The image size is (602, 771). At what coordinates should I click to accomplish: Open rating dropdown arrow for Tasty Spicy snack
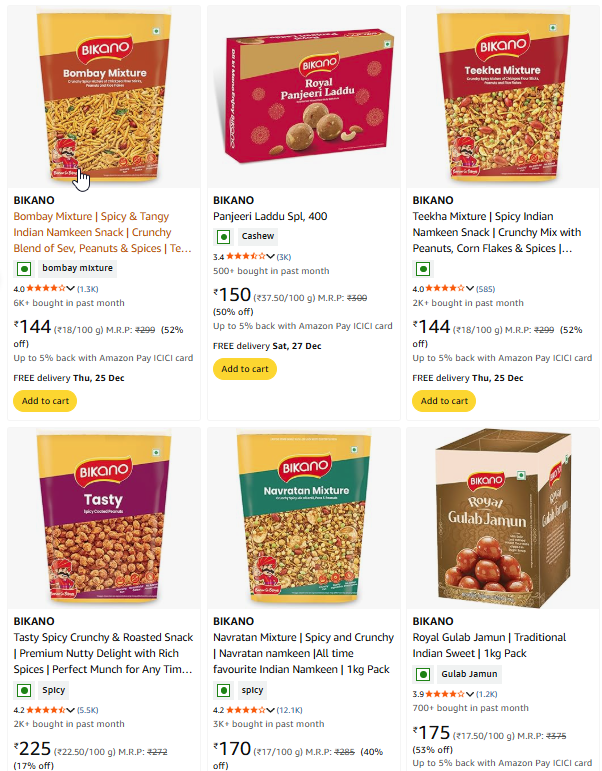coord(71,709)
